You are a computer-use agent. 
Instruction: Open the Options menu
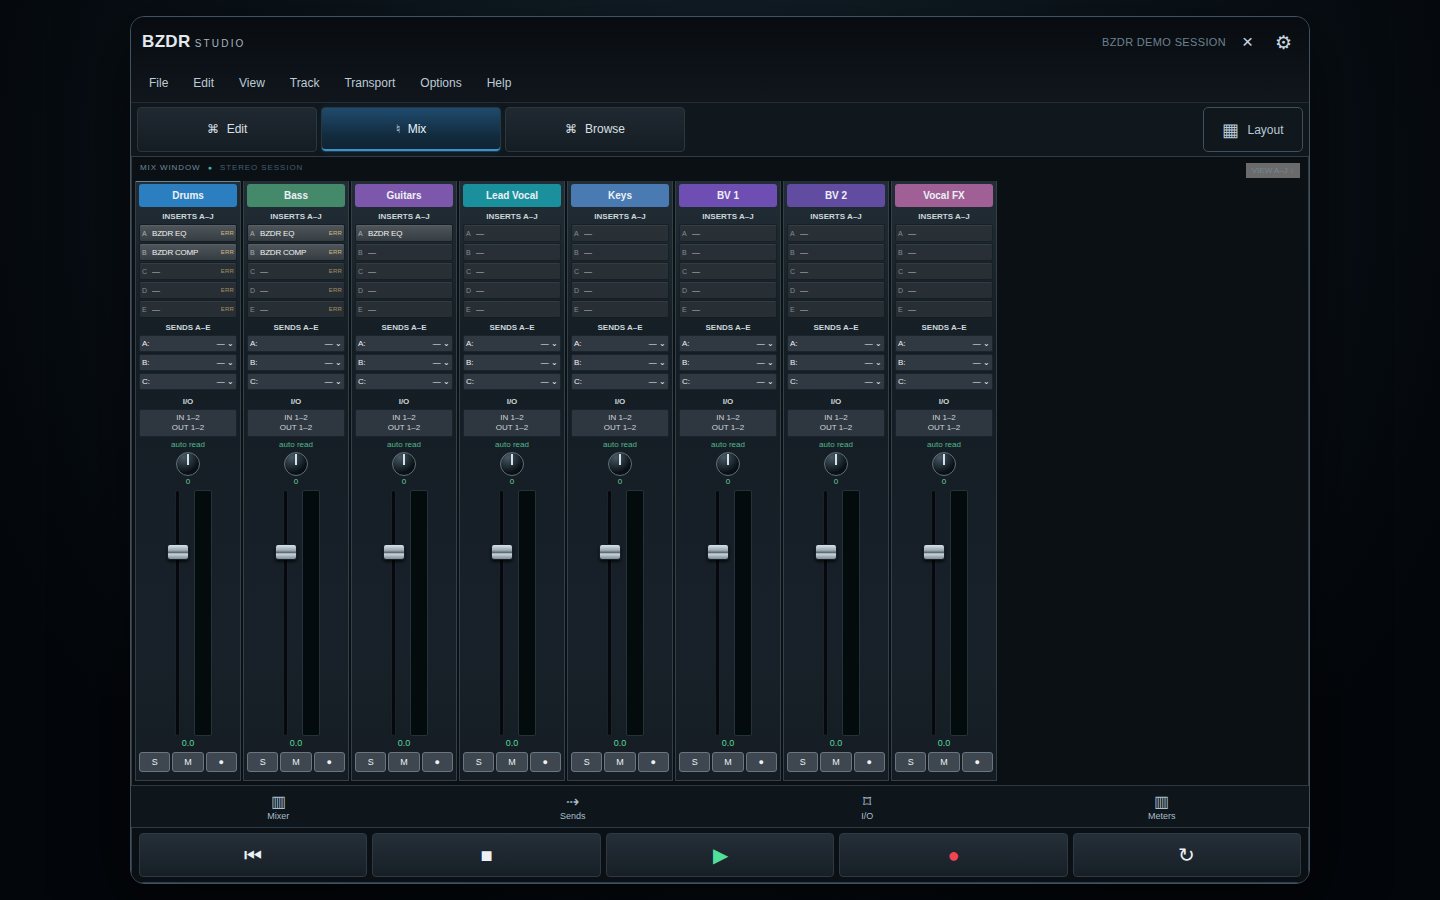coord(441,83)
